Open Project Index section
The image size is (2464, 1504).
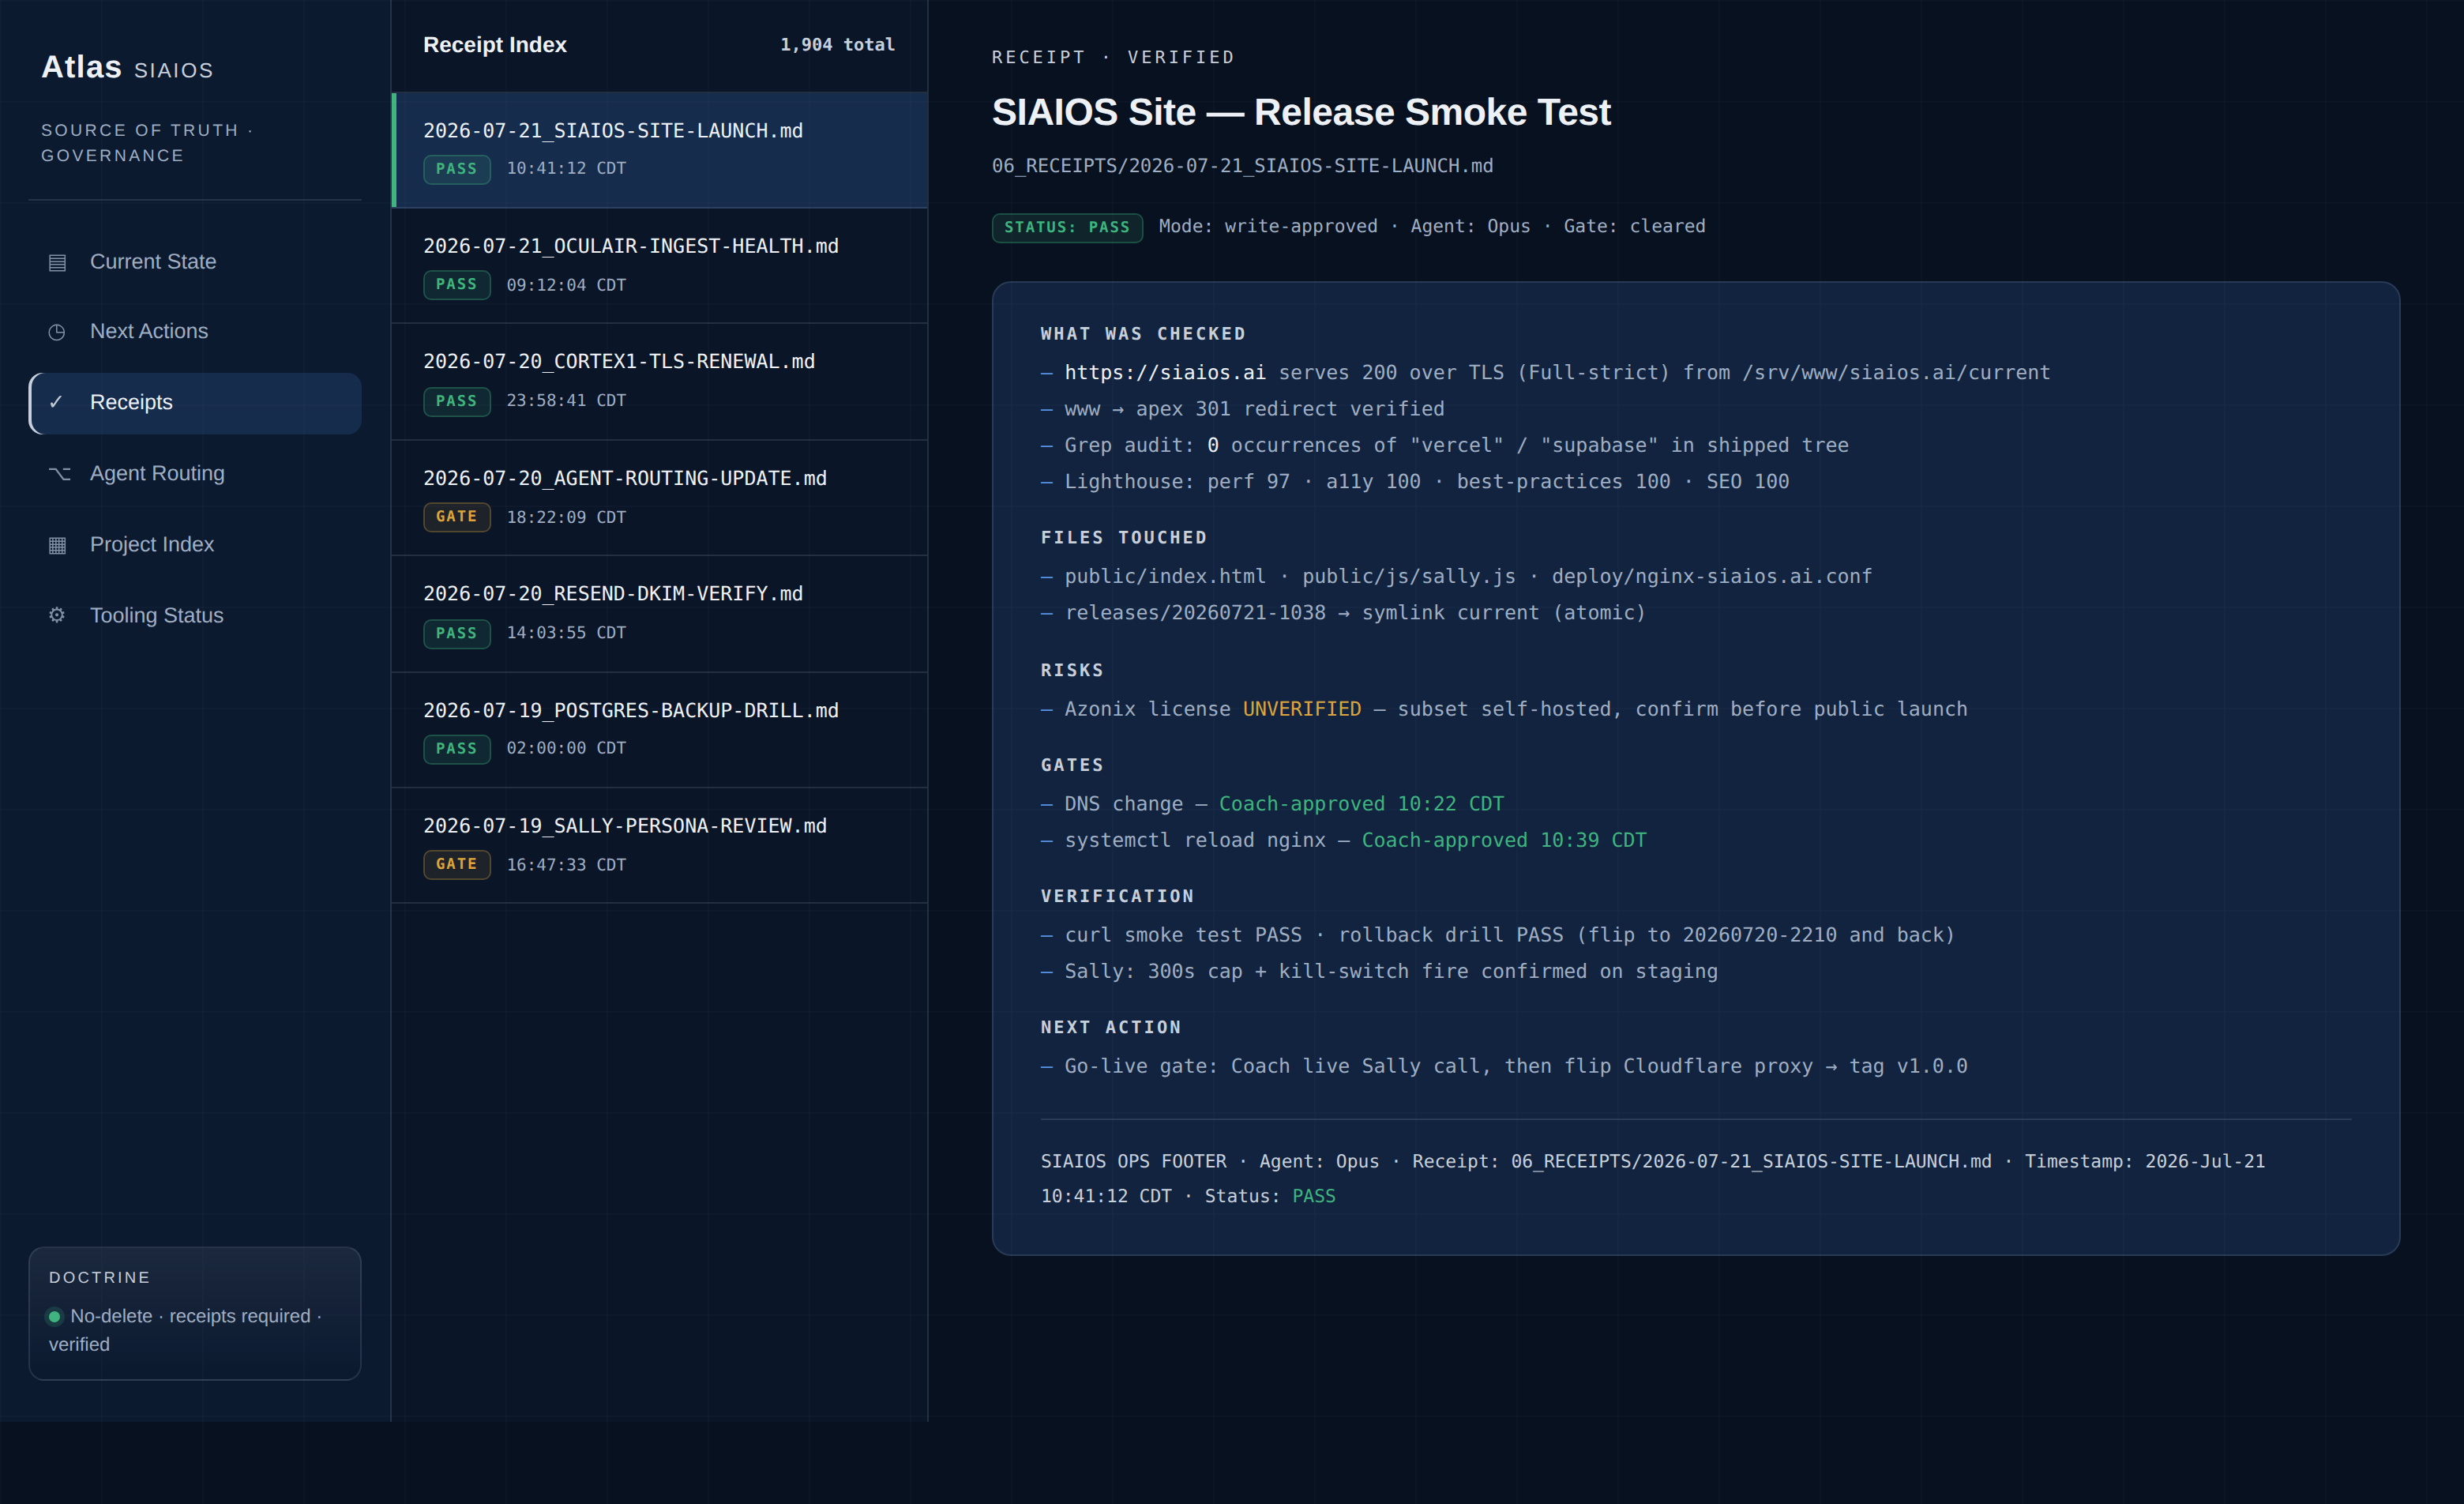pos(195,545)
